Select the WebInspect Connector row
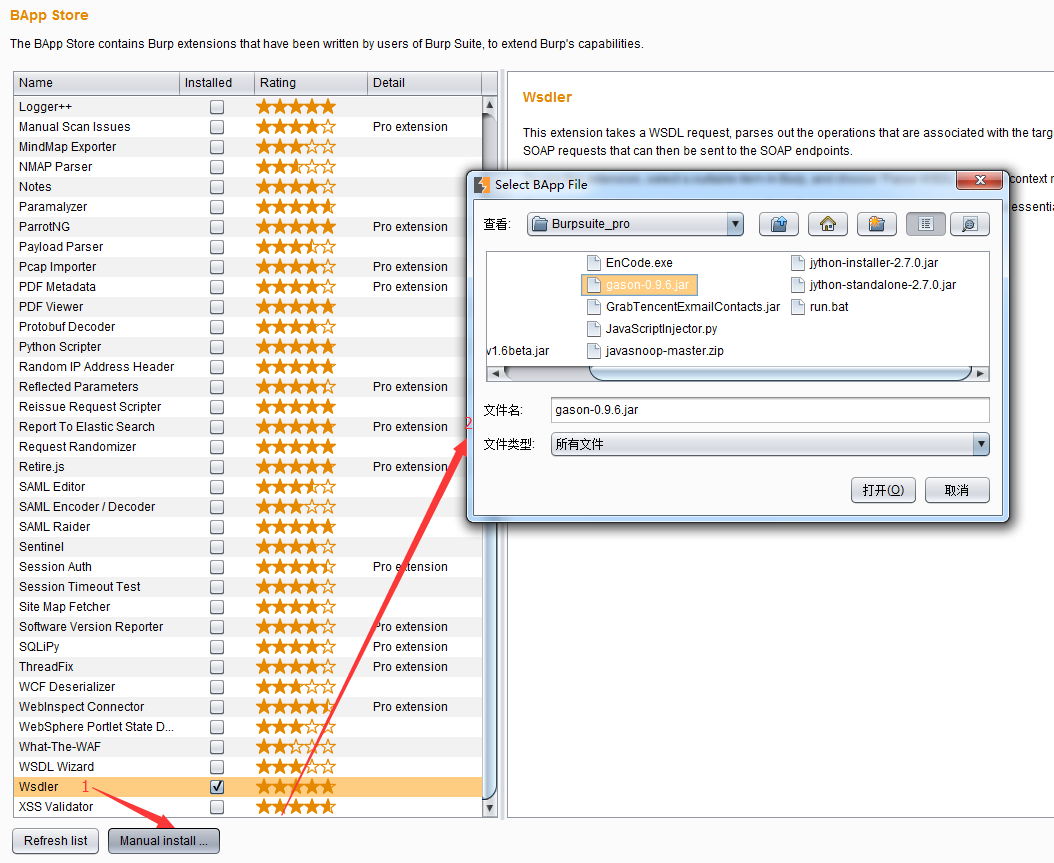The width and height of the screenshot is (1054, 863). [x=247, y=707]
